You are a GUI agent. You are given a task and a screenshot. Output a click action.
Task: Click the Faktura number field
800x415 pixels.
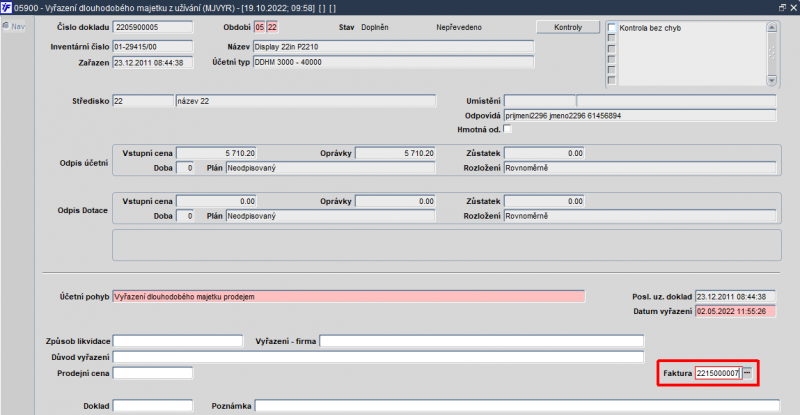point(718,373)
